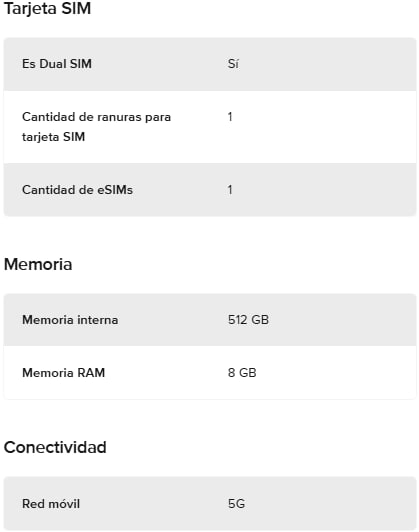Click the Es Dual SIM table row
The image size is (419, 532).
(210, 64)
